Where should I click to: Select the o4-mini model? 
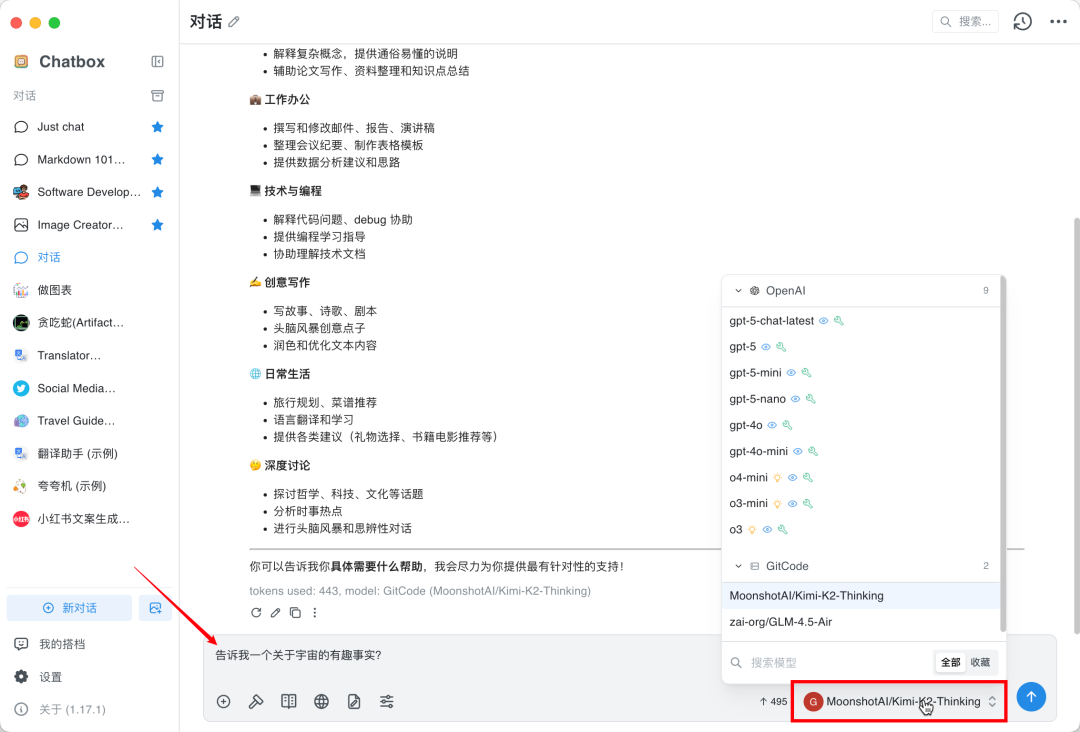(861, 477)
